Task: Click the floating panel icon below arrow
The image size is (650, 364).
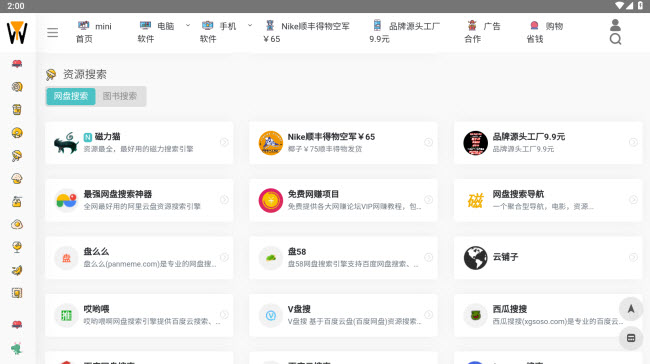Action: pyautogui.click(x=631, y=338)
